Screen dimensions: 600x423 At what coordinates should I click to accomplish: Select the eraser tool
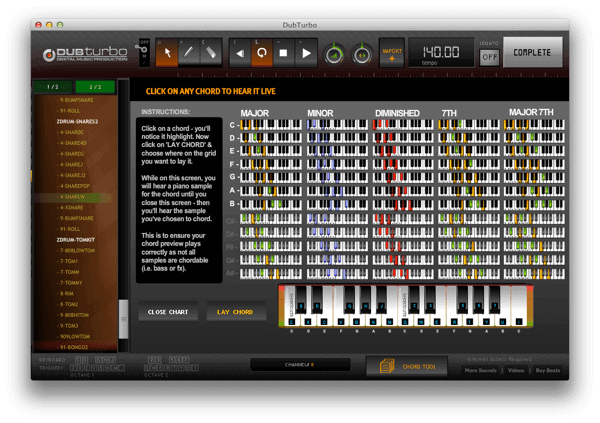point(211,53)
